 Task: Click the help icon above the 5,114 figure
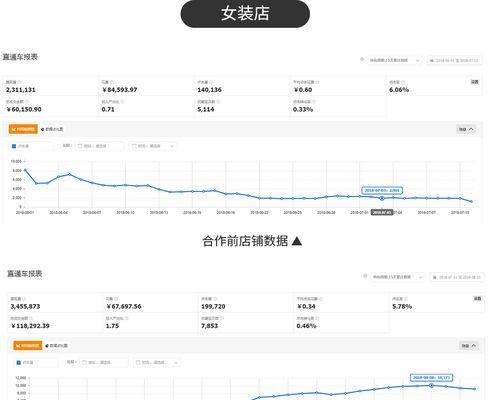coord(218,101)
